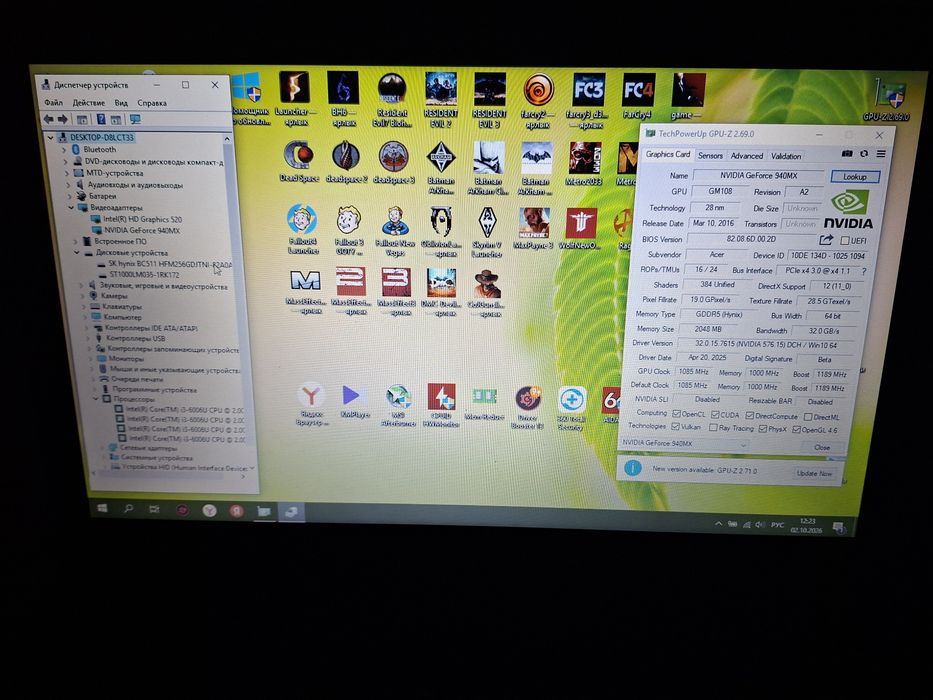Collapse the Дисковые устройства node
The width and height of the screenshot is (933, 700).
click(77, 252)
